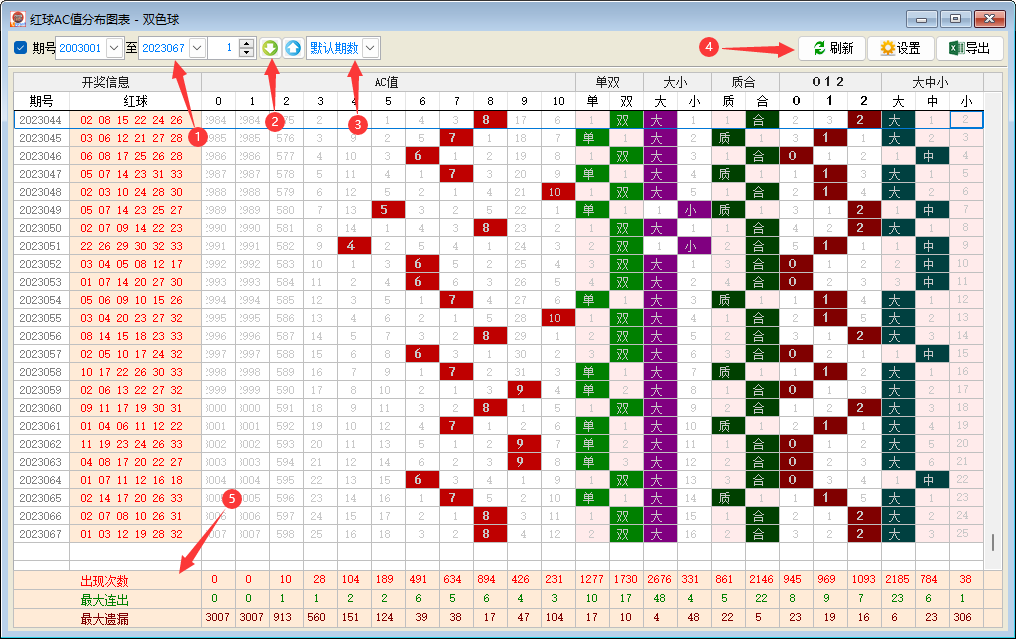
Task: Click the period count input field
Action: pos(222,48)
